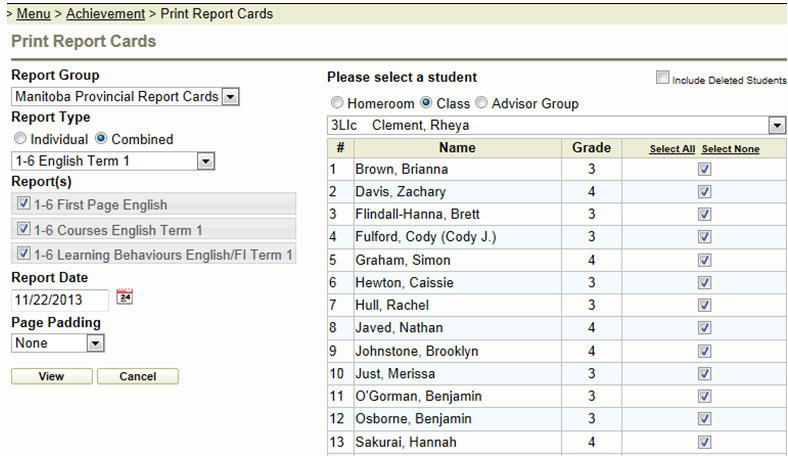Go to Menu in the breadcrumb

[x=34, y=14]
